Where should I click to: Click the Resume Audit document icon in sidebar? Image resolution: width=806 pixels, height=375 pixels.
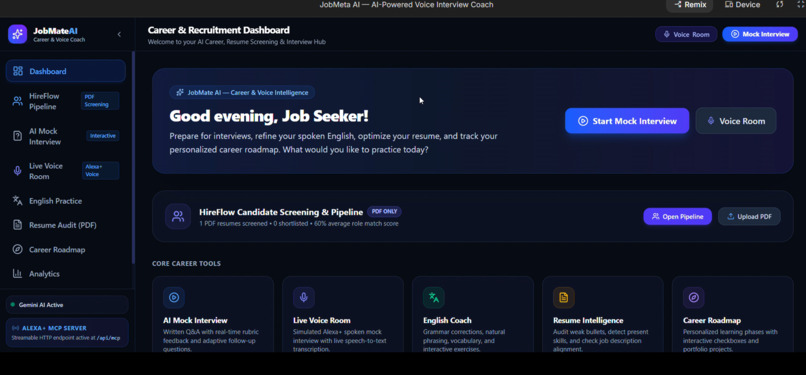coord(17,225)
